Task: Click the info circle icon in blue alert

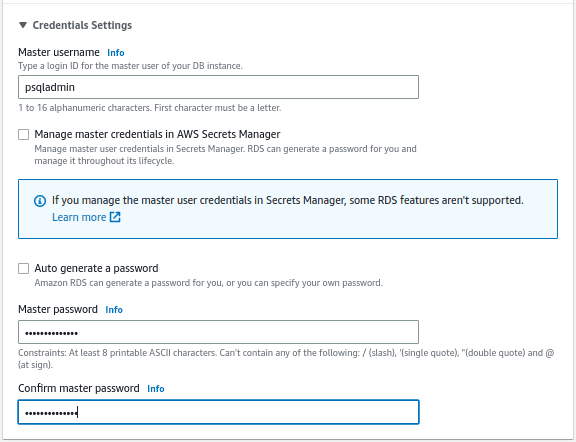Action: [40, 201]
